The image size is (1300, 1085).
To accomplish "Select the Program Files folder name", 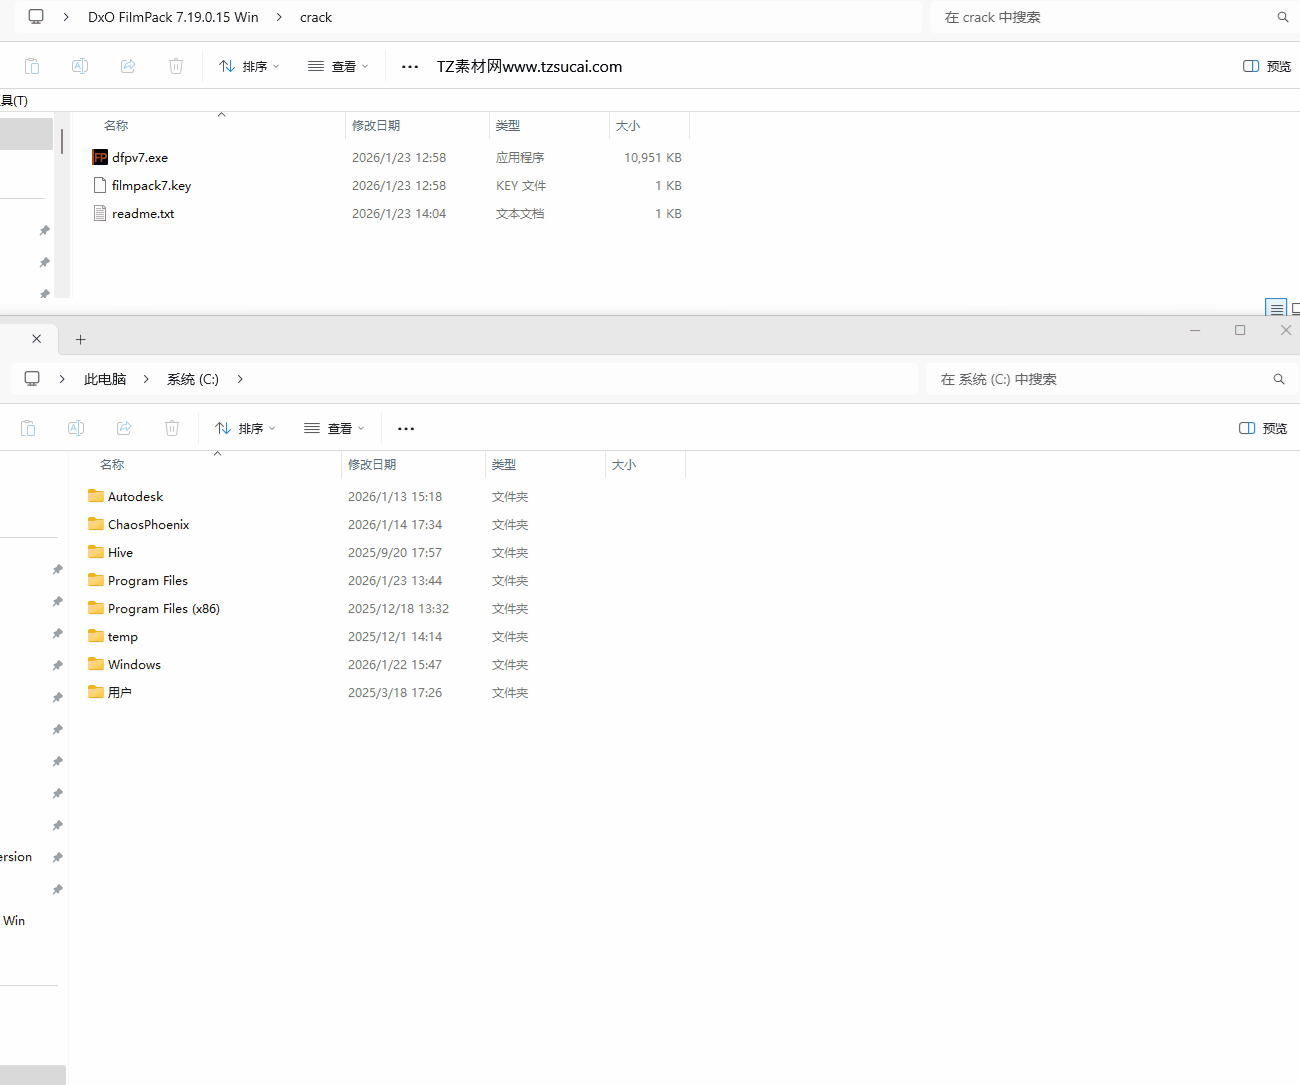I will (148, 581).
